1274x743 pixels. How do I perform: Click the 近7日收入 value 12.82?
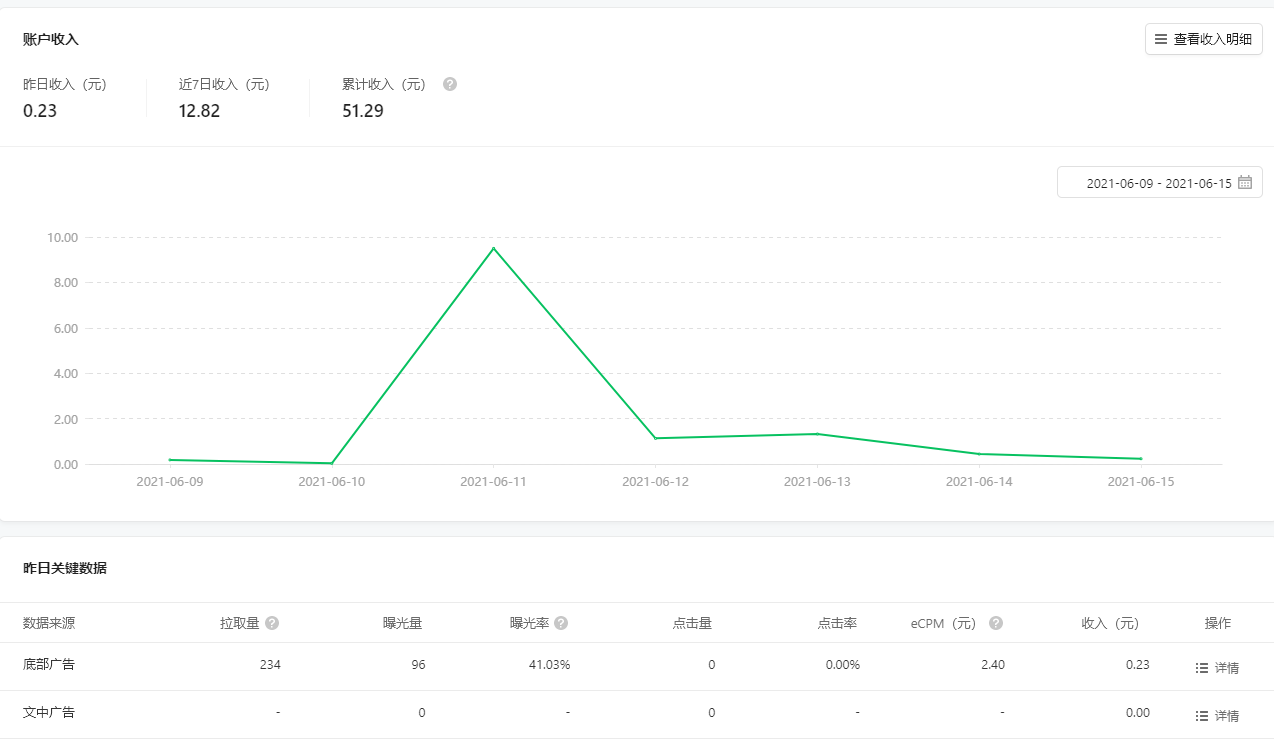point(199,111)
